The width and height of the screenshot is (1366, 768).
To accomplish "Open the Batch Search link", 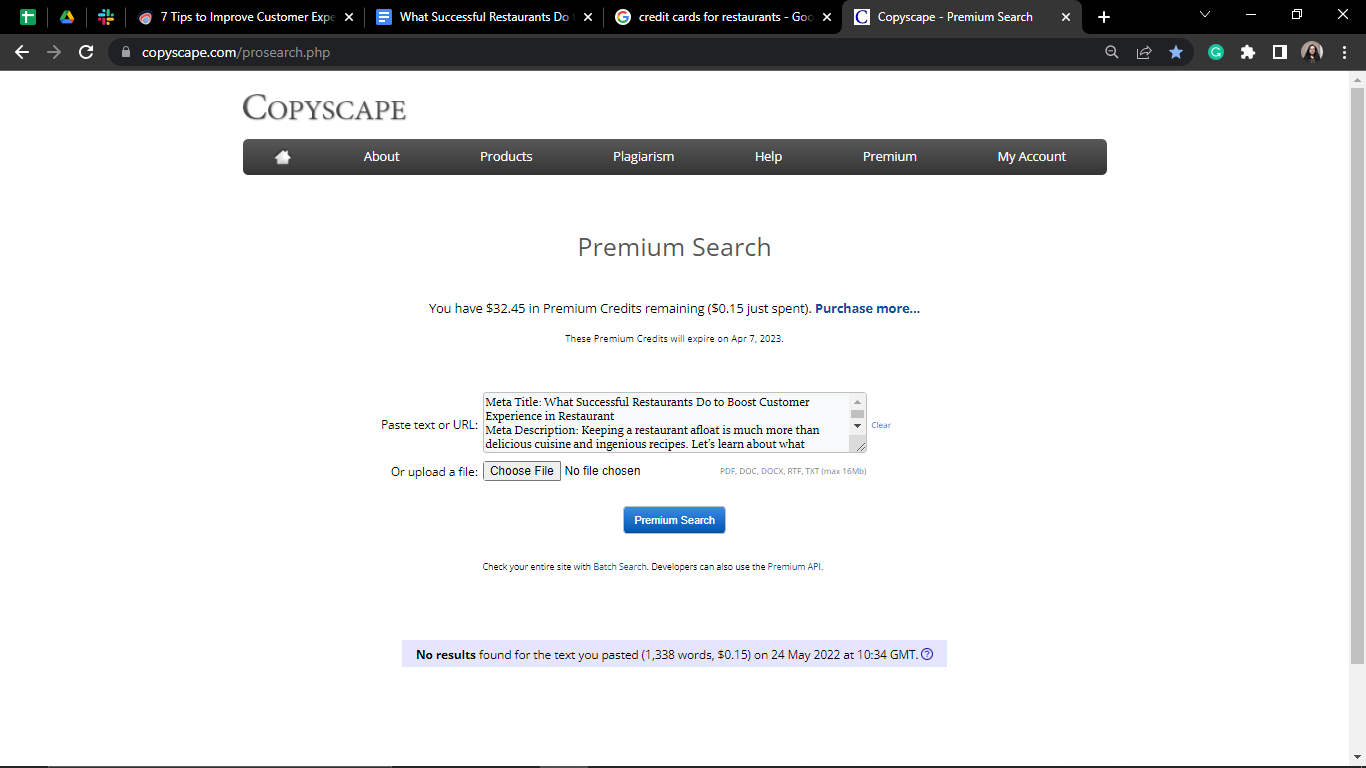I will click(x=620, y=567).
